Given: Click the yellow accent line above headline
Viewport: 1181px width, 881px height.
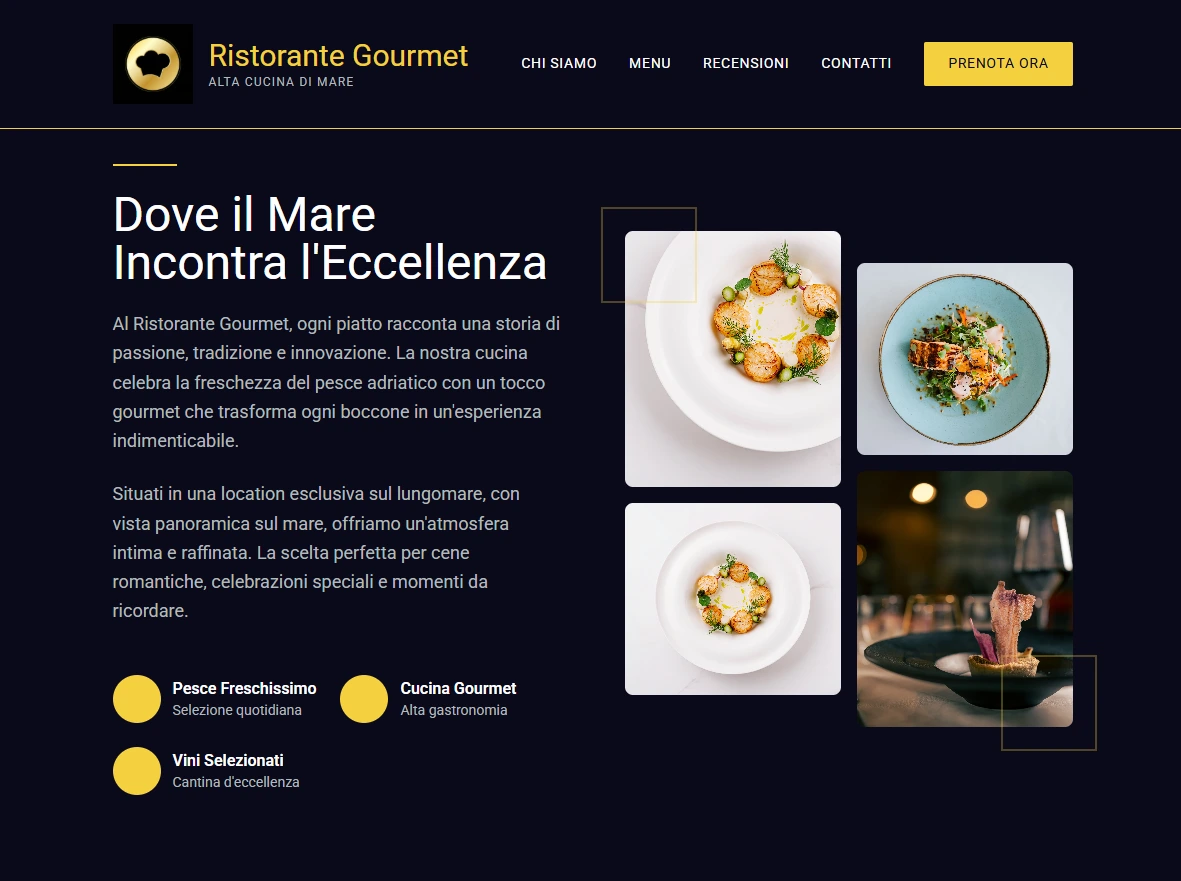Looking at the screenshot, I should [145, 164].
